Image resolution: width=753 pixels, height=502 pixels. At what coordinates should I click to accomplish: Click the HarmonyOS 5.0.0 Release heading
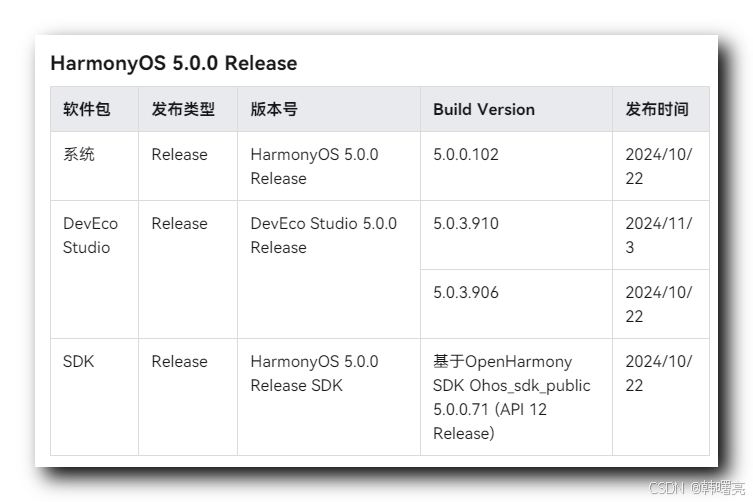tap(173, 63)
